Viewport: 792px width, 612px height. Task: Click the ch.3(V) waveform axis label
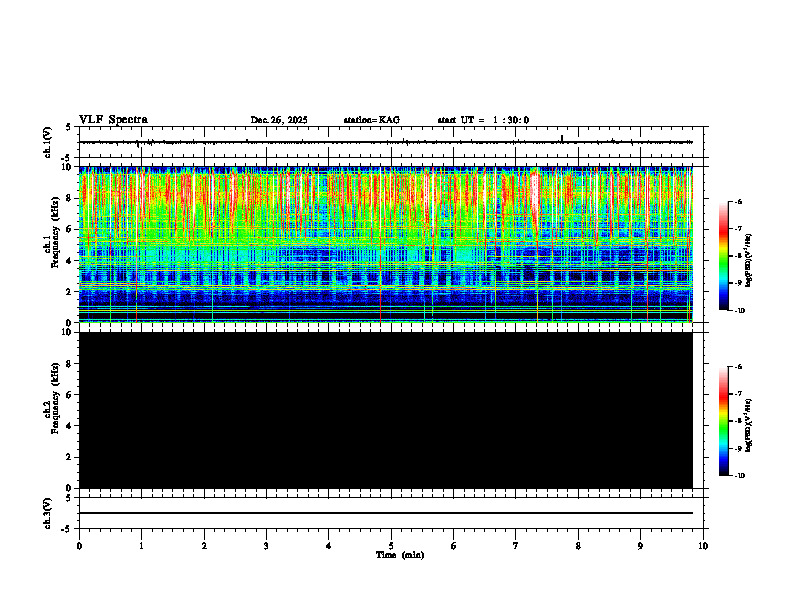tap(48, 513)
